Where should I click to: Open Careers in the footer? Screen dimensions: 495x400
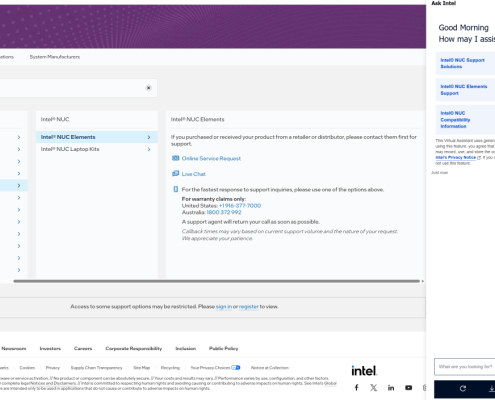click(x=83, y=349)
